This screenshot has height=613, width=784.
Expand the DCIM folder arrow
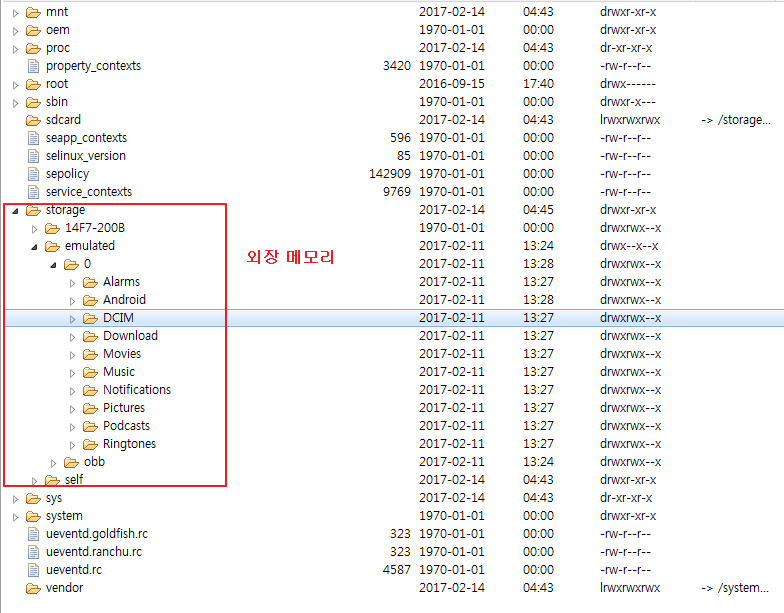pyautogui.click(x=72, y=319)
